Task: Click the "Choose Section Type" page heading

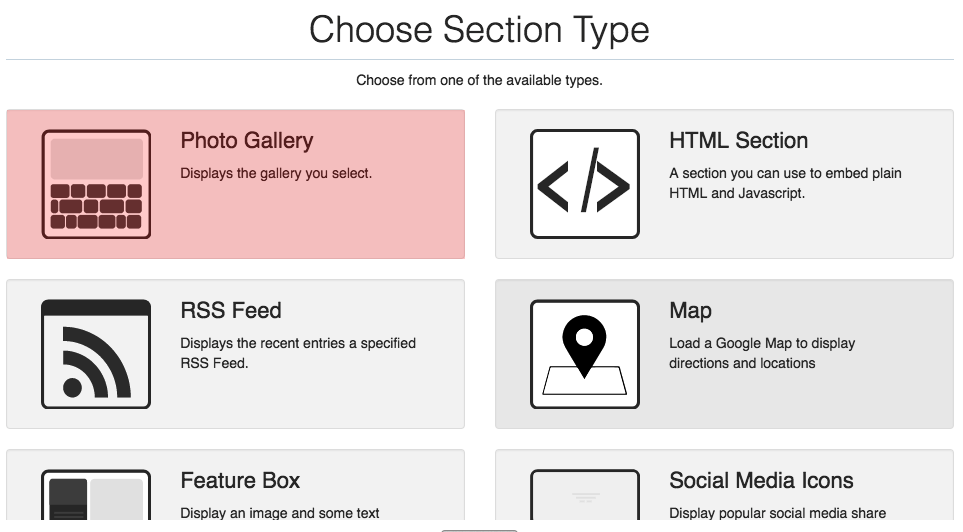Action: tap(479, 29)
